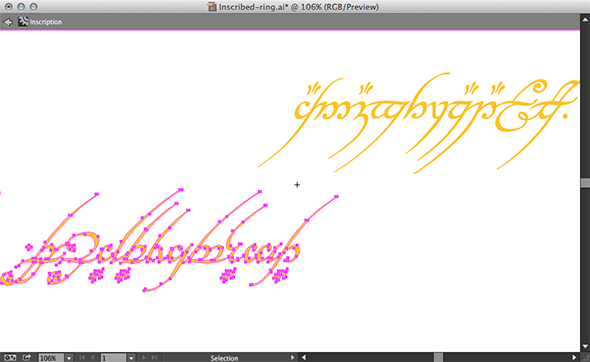Go to first artboard button
Viewport: 590px width, 362px height.
(x=82, y=357)
